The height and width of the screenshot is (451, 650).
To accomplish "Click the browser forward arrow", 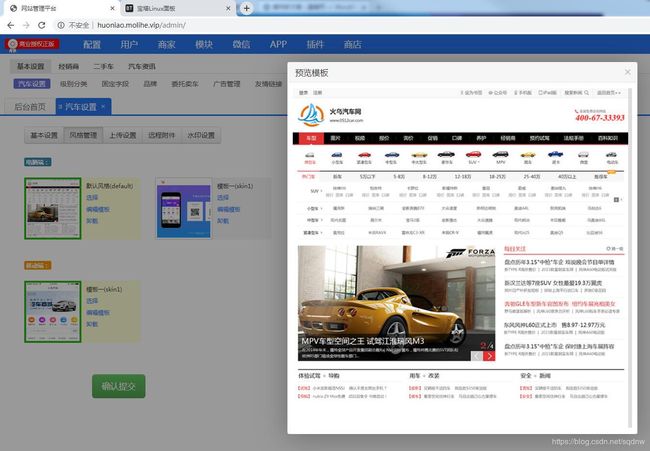I will (26, 25).
